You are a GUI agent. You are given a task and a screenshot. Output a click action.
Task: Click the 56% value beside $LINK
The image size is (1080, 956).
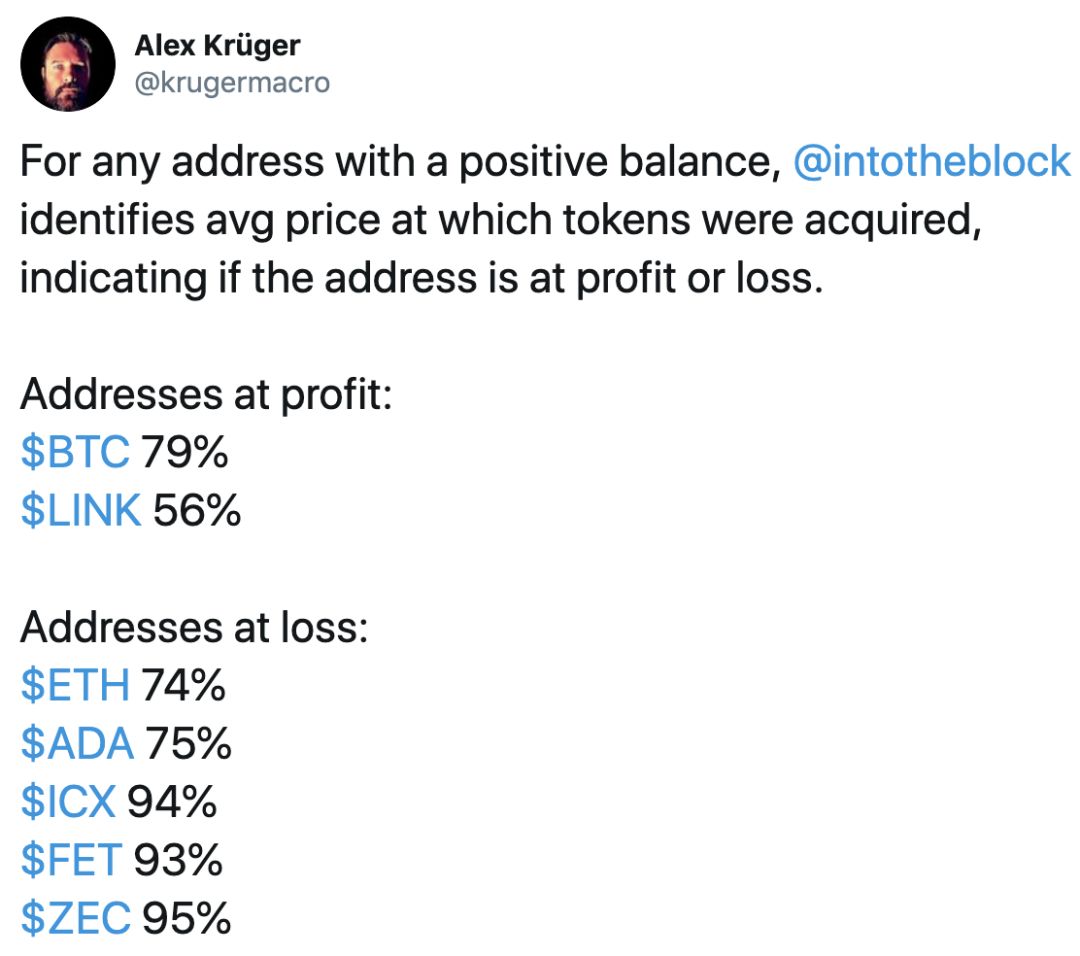pos(196,510)
